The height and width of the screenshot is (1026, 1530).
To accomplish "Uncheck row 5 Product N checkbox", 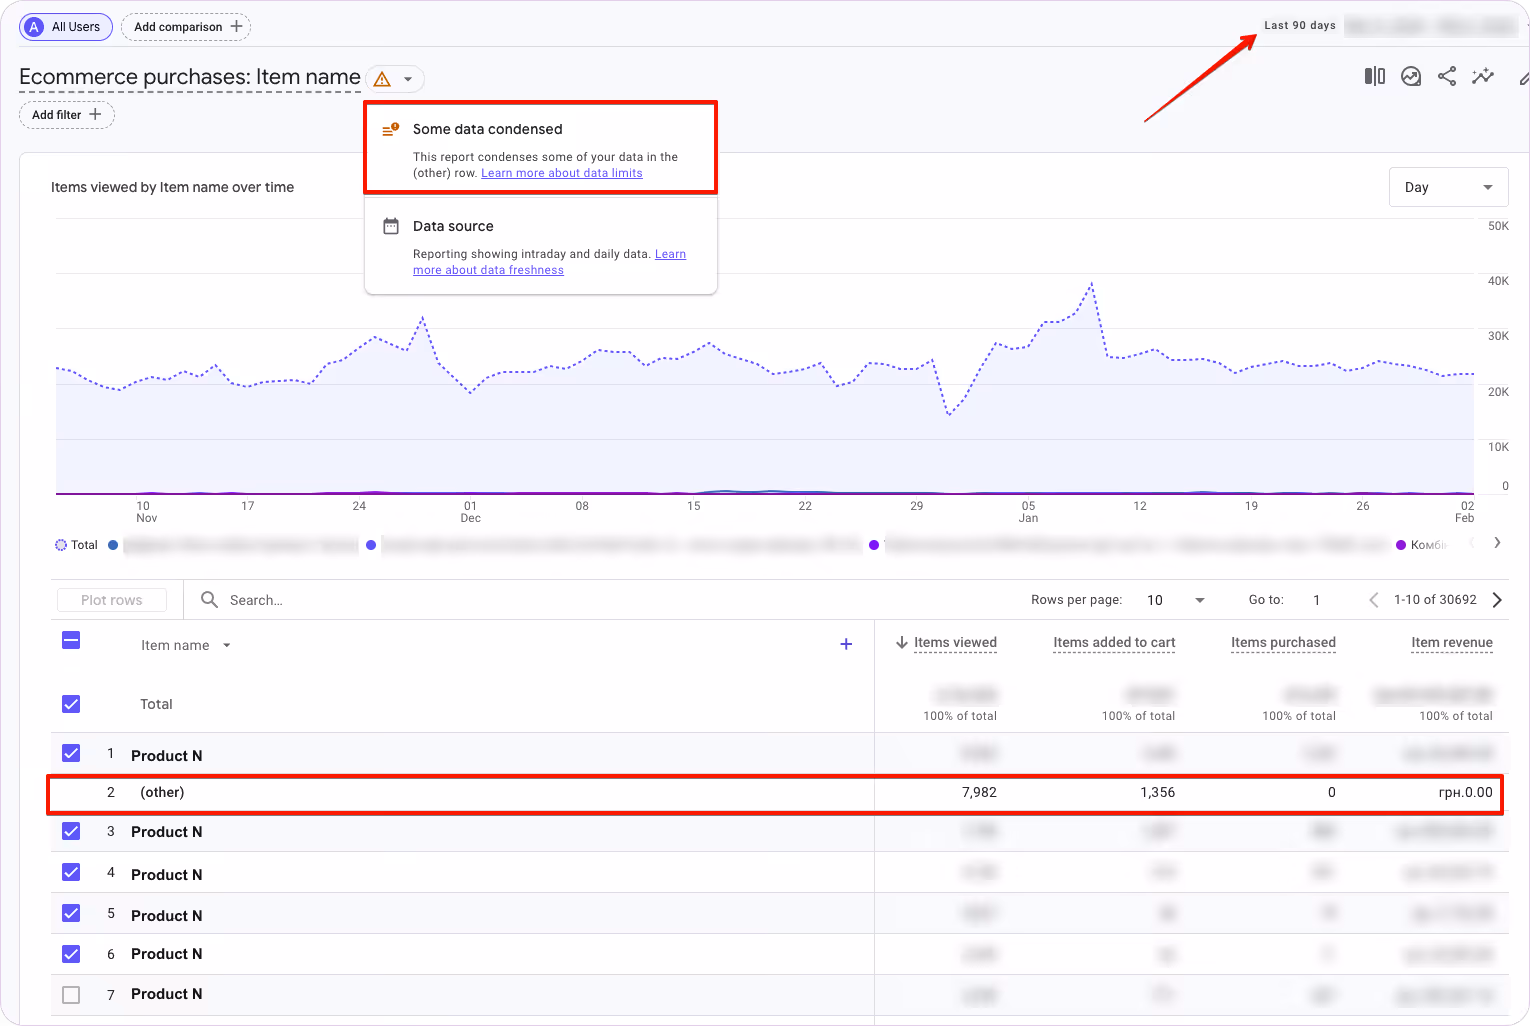I will pos(71,913).
